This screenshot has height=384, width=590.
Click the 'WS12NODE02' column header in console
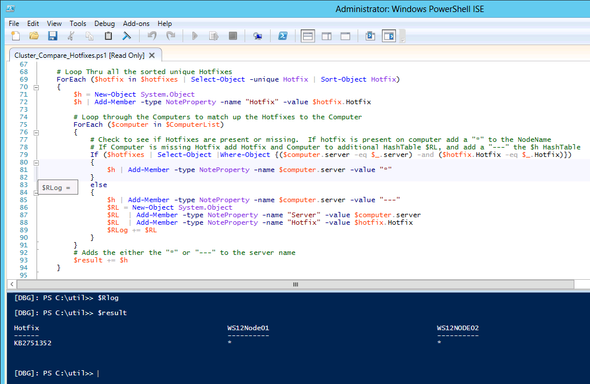pos(458,328)
